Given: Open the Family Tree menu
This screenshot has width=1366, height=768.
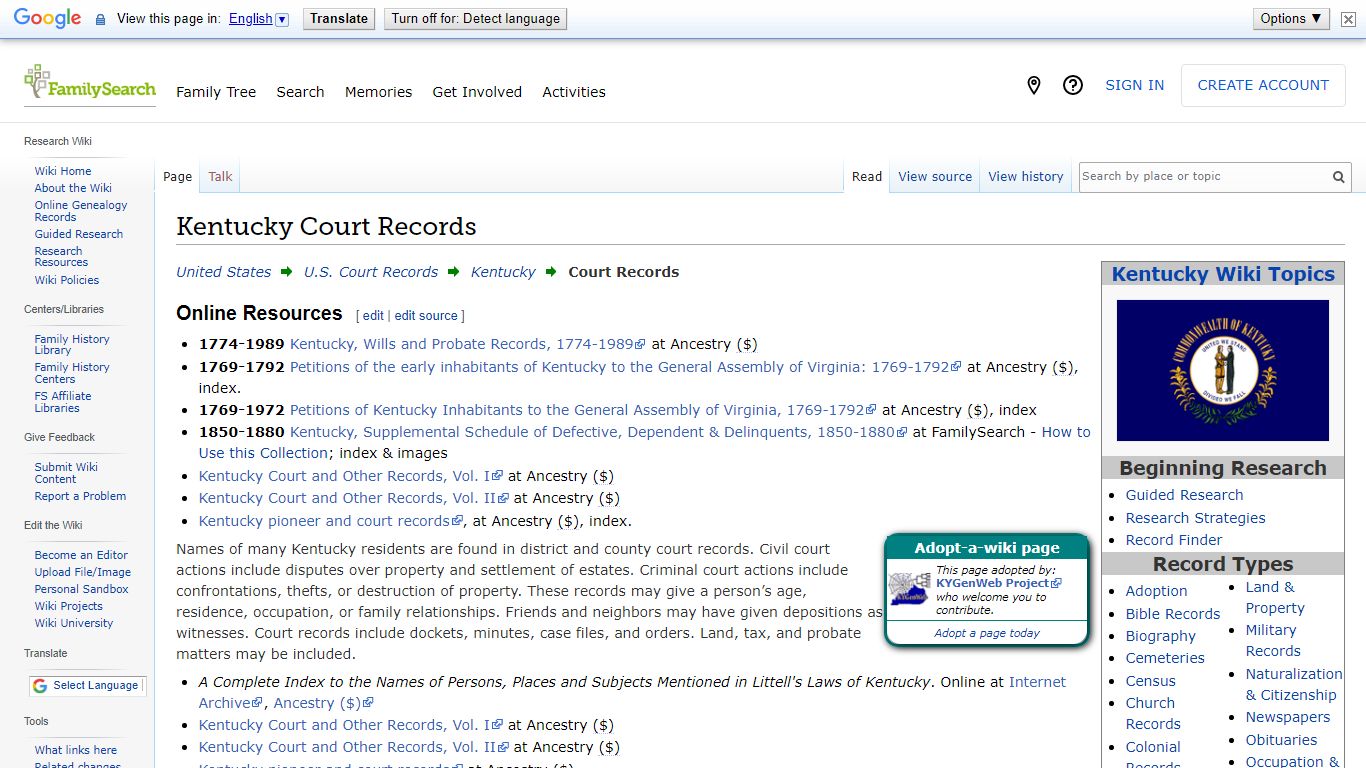Looking at the screenshot, I should click(216, 92).
